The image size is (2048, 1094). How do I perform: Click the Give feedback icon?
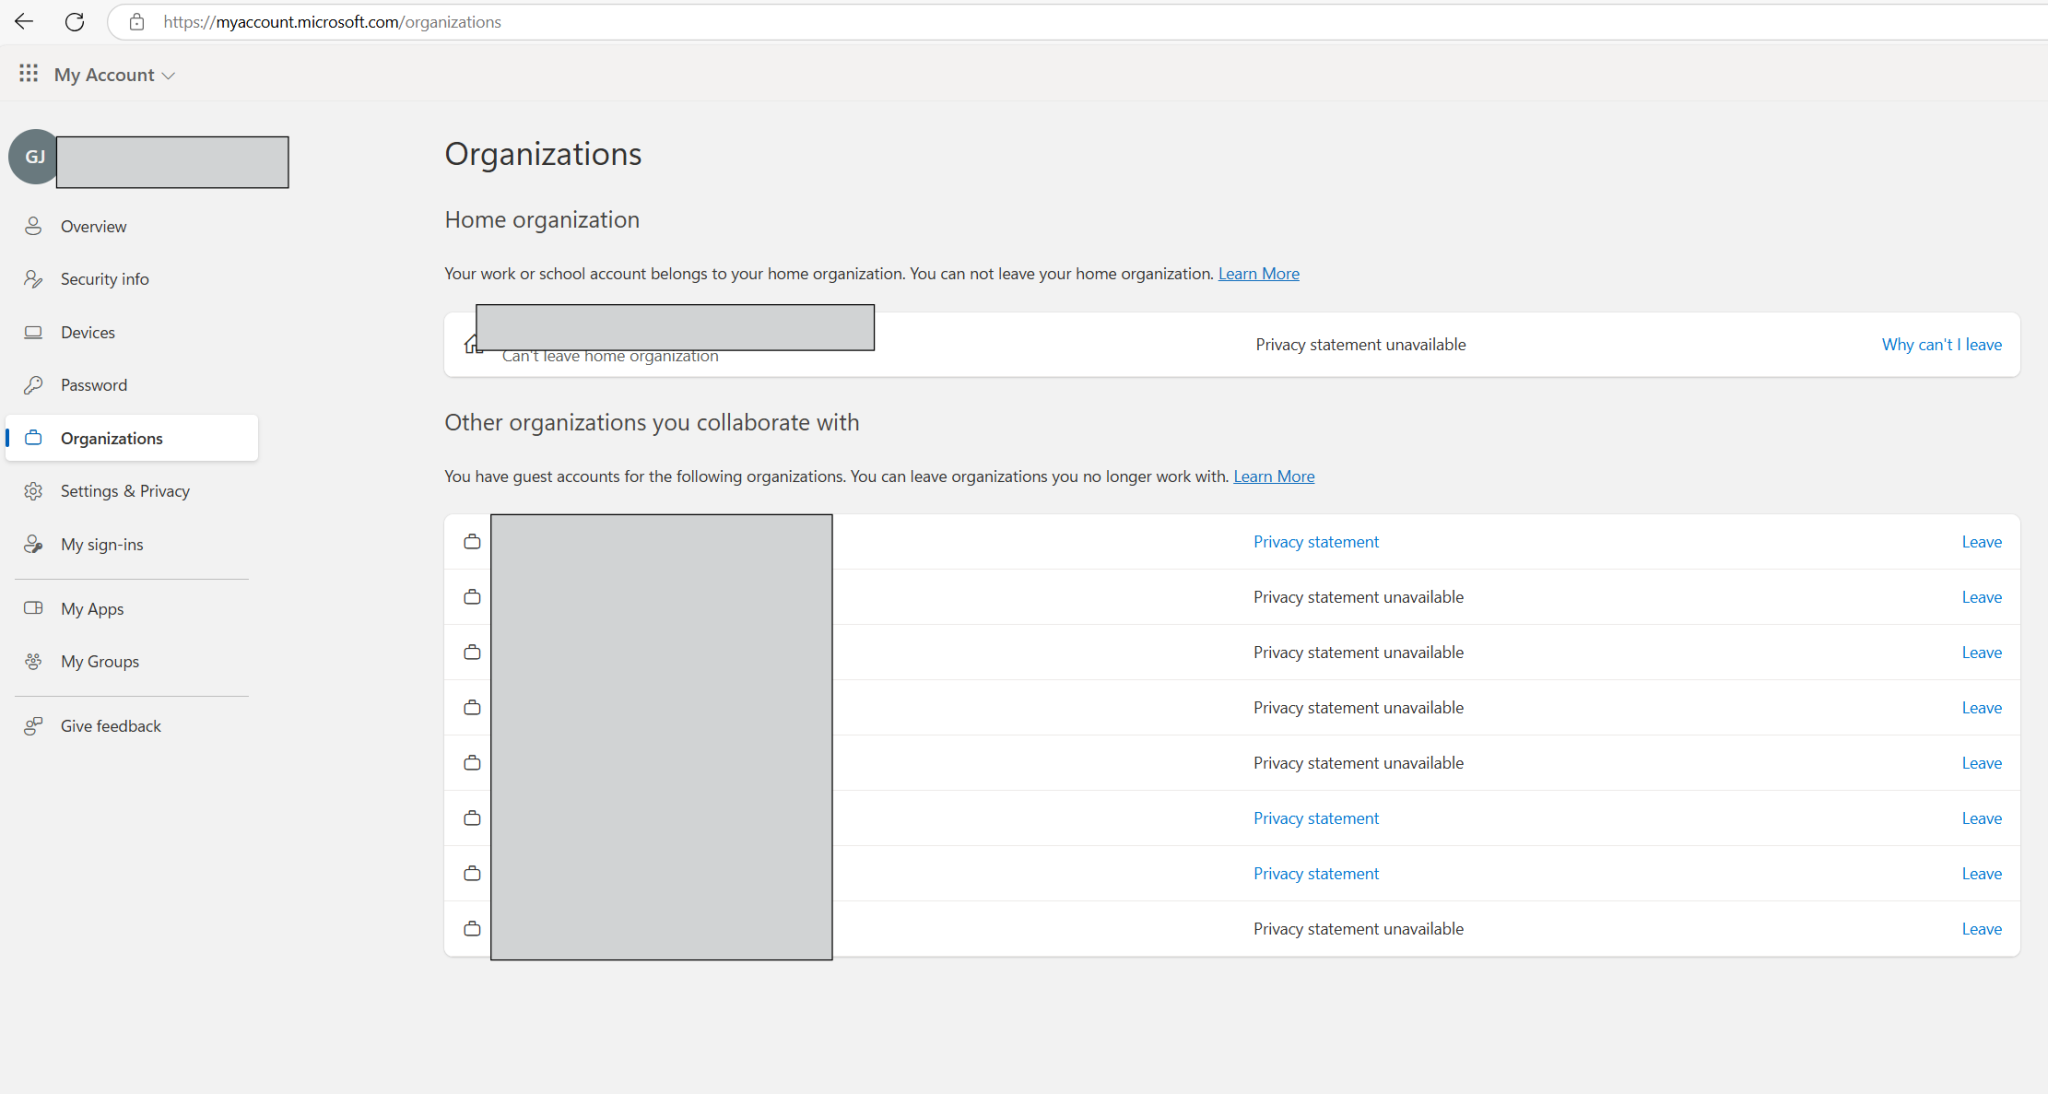coord(33,725)
